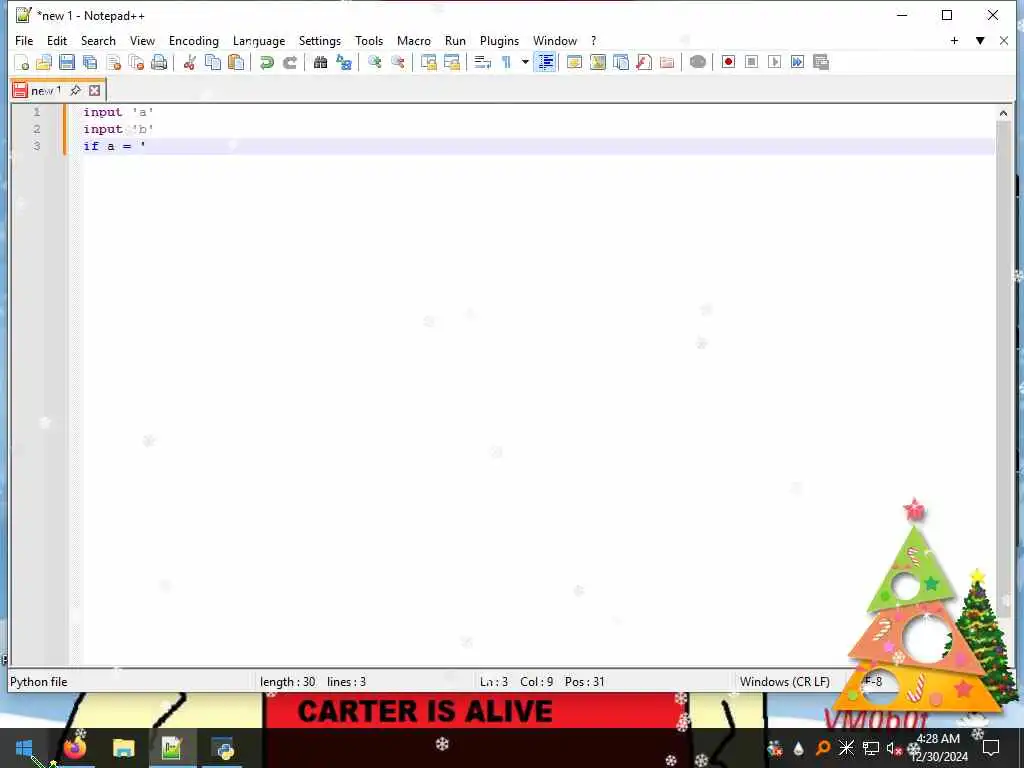
Task: Open the Search menu
Action: pos(98,40)
